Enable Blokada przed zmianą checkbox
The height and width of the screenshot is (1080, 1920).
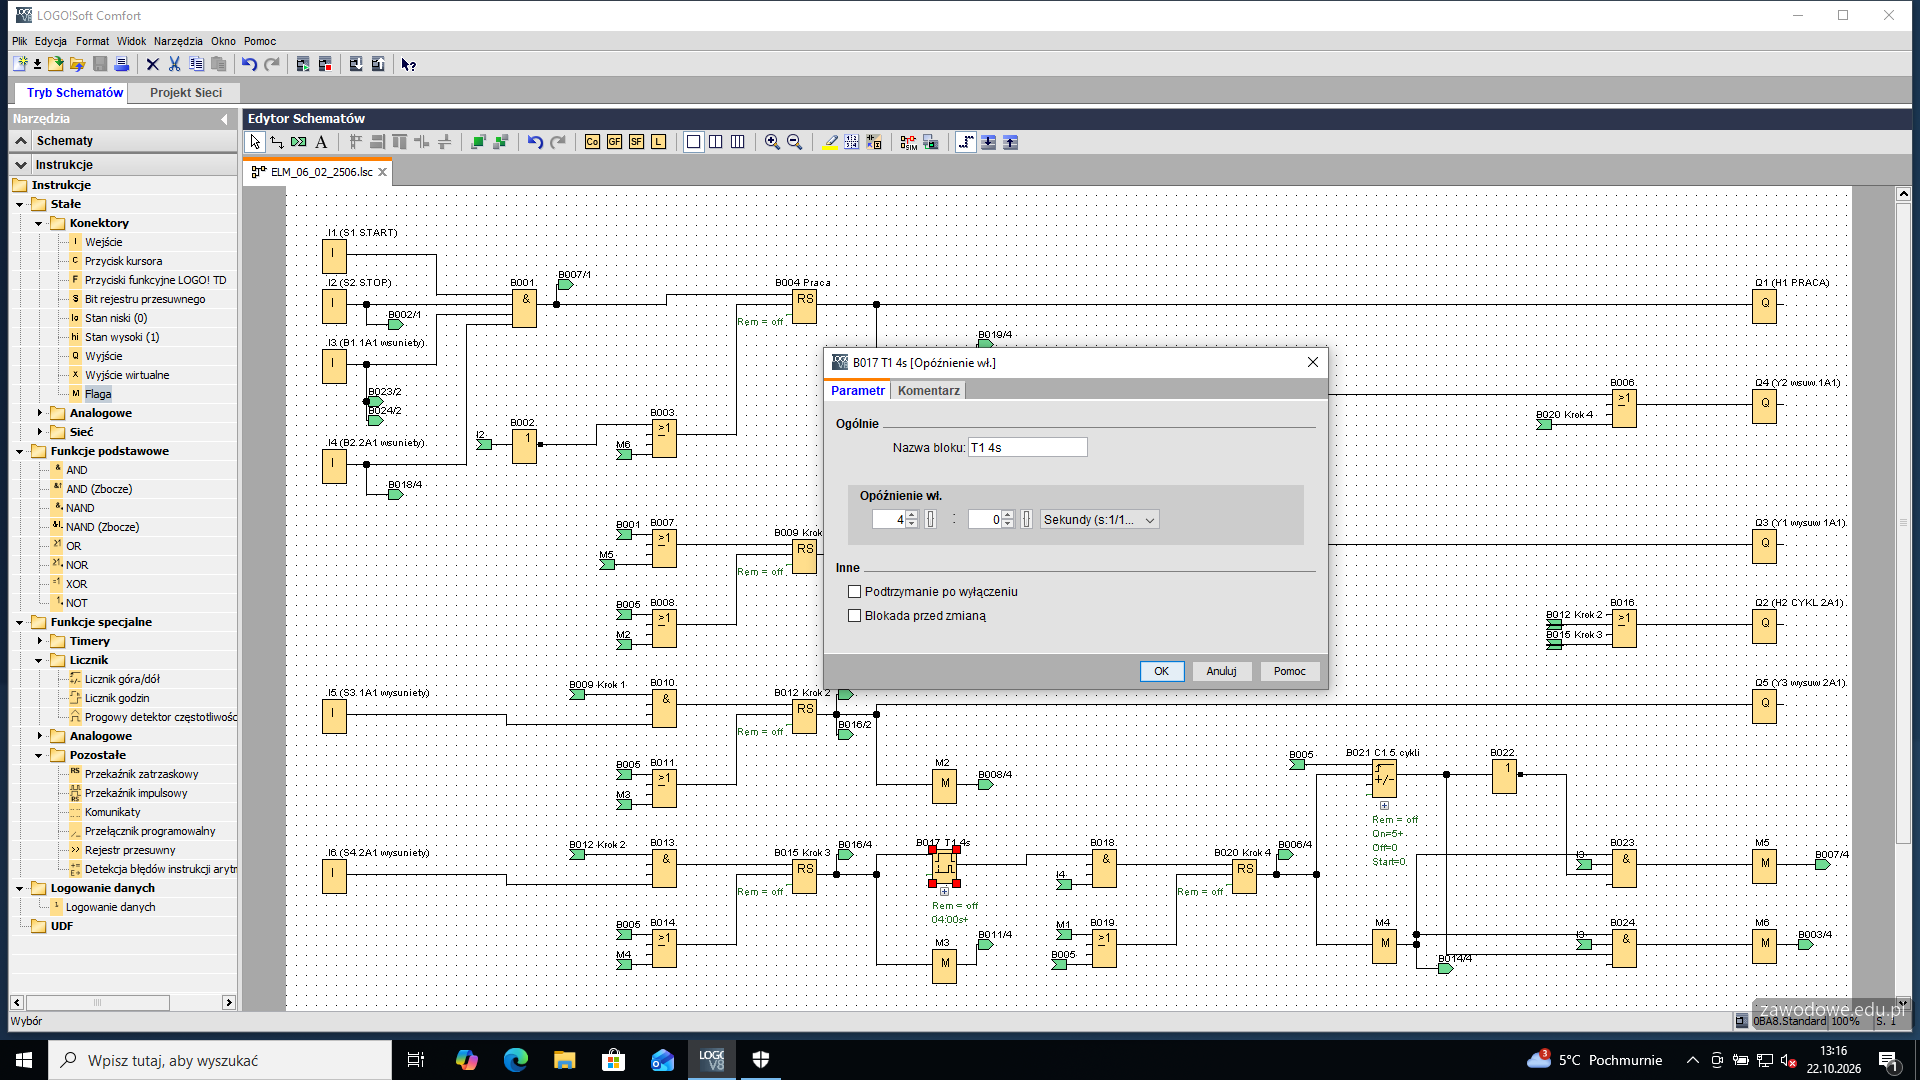pyautogui.click(x=854, y=616)
